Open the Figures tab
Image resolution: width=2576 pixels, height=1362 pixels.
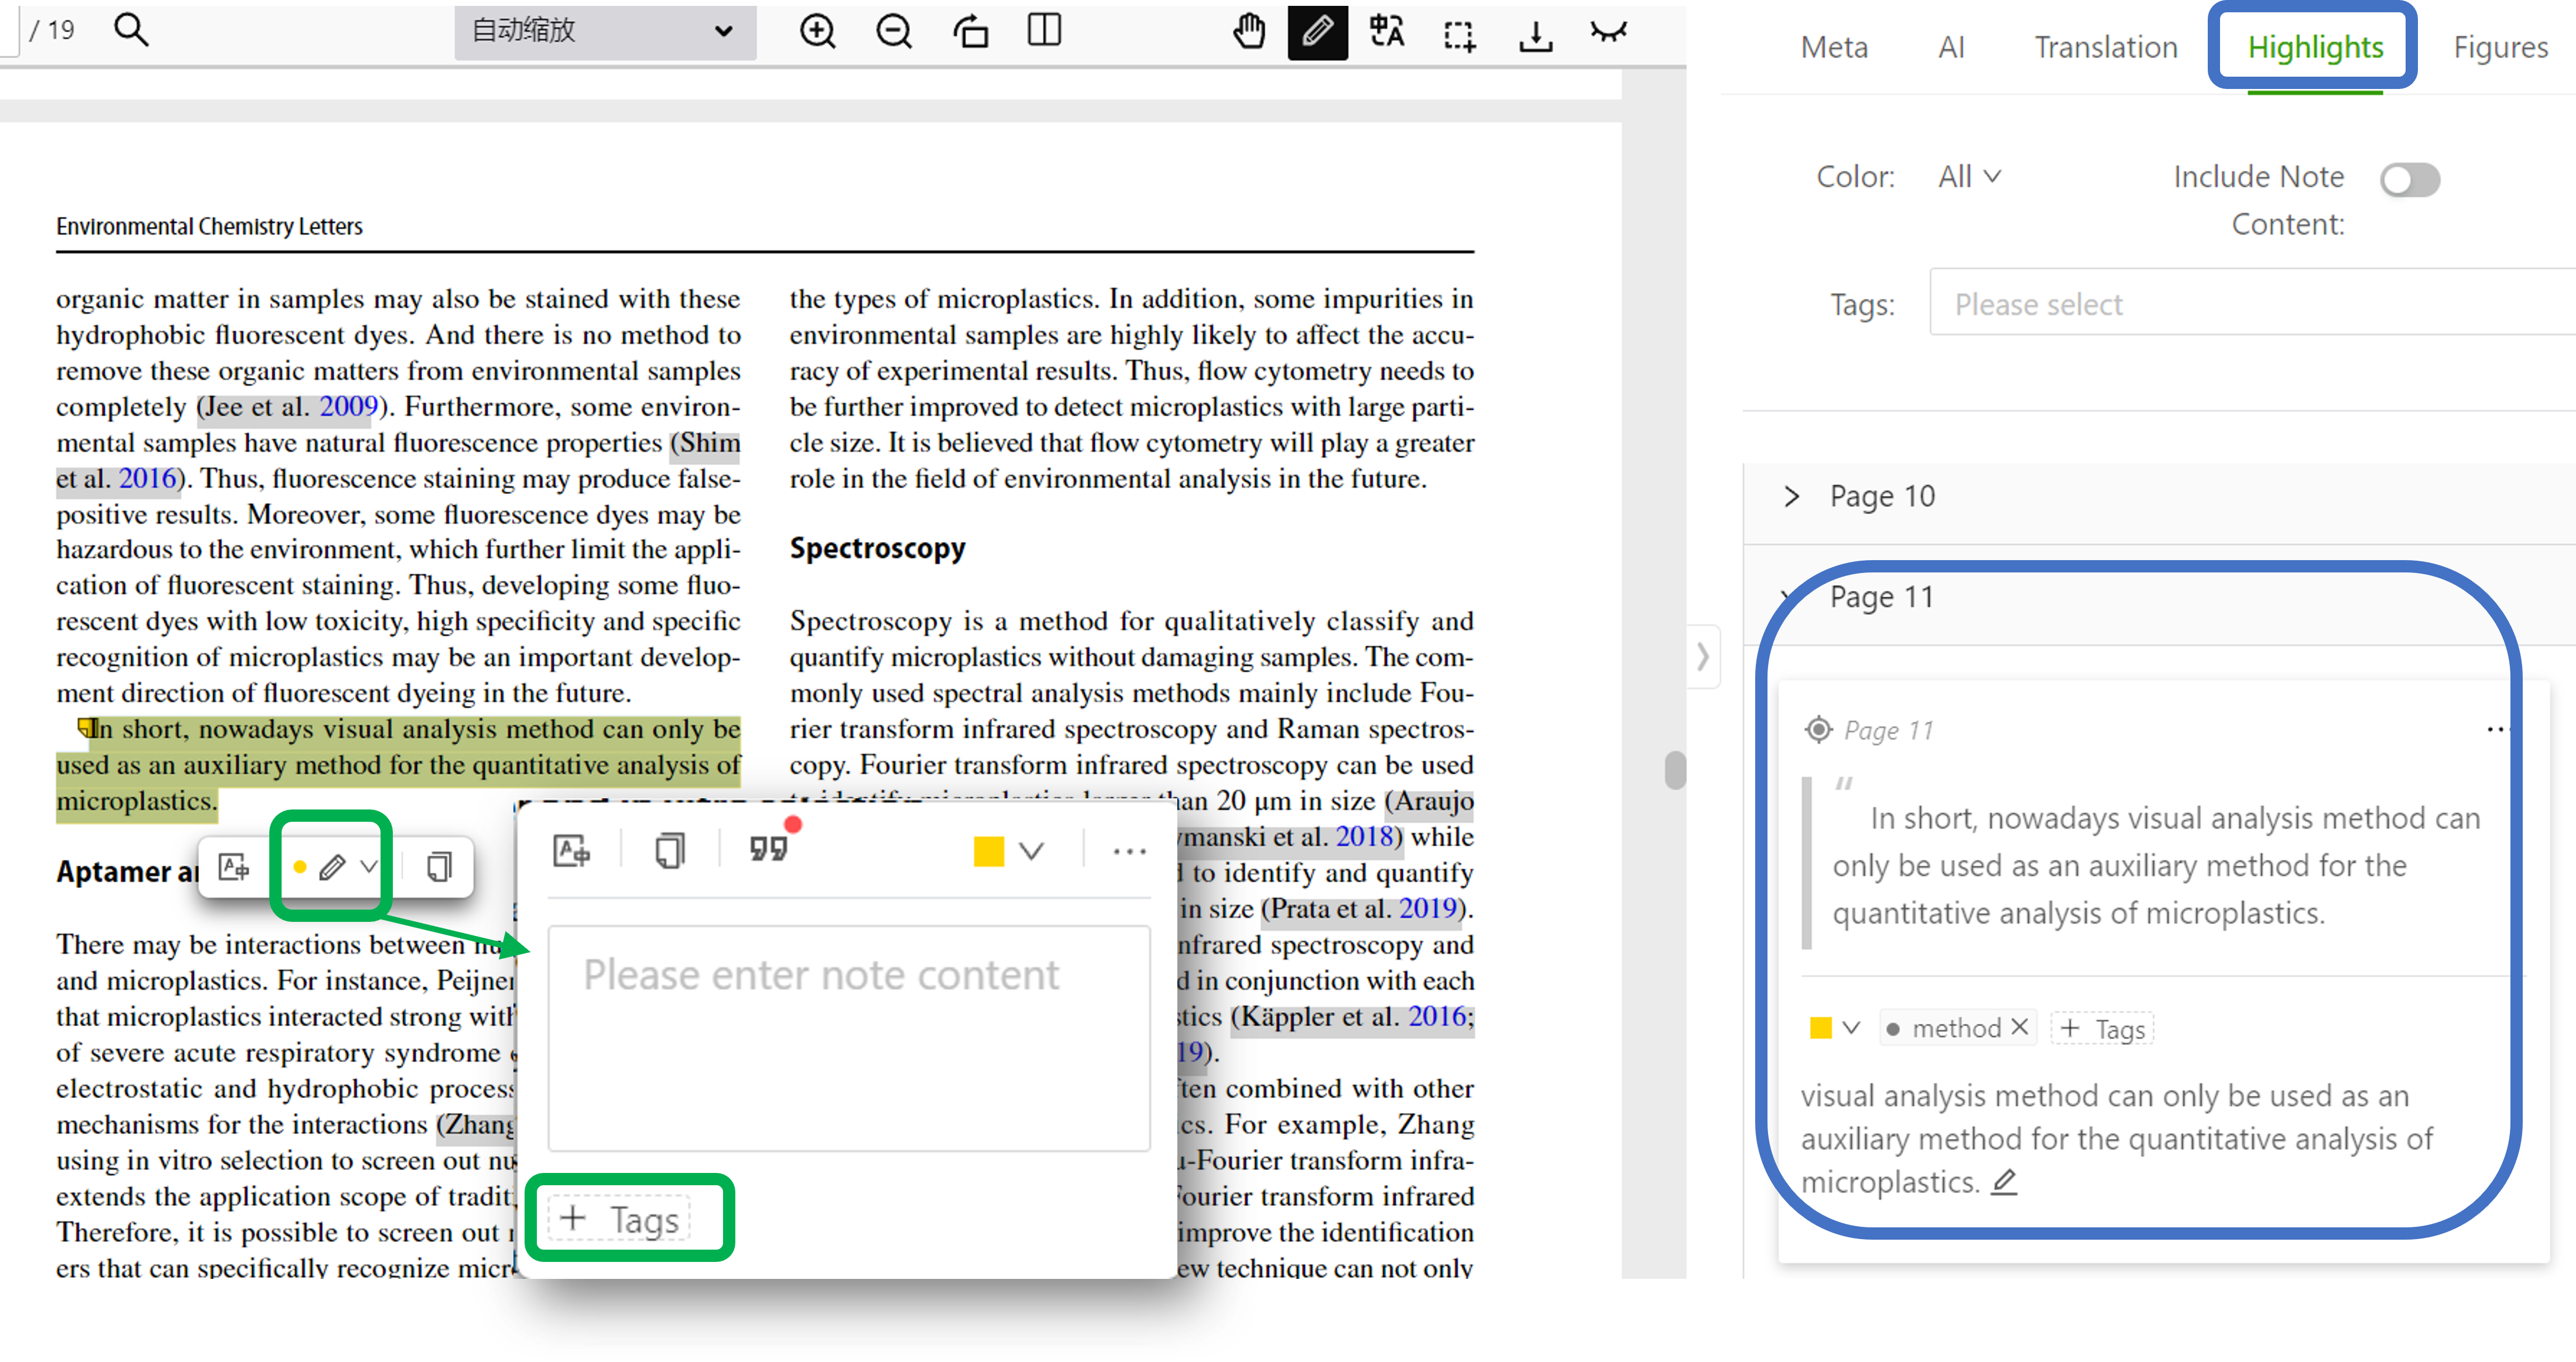click(2499, 47)
